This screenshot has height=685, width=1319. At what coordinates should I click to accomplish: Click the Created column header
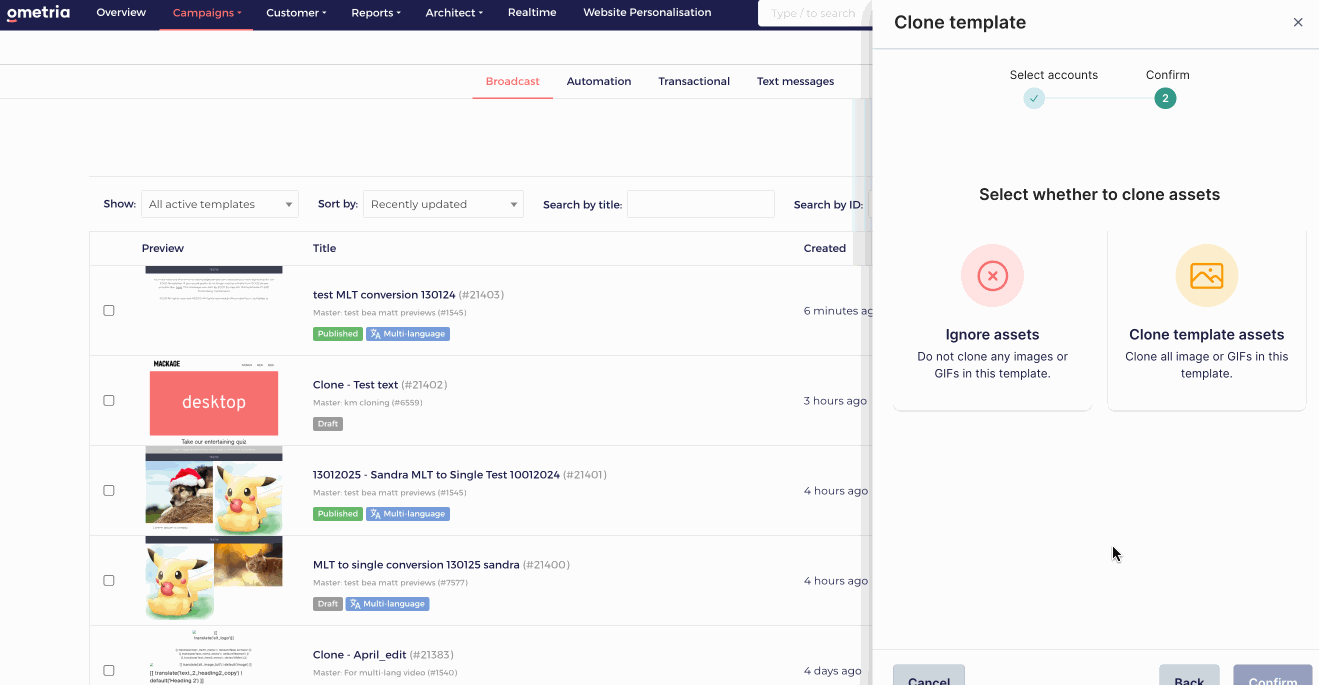(824, 248)
